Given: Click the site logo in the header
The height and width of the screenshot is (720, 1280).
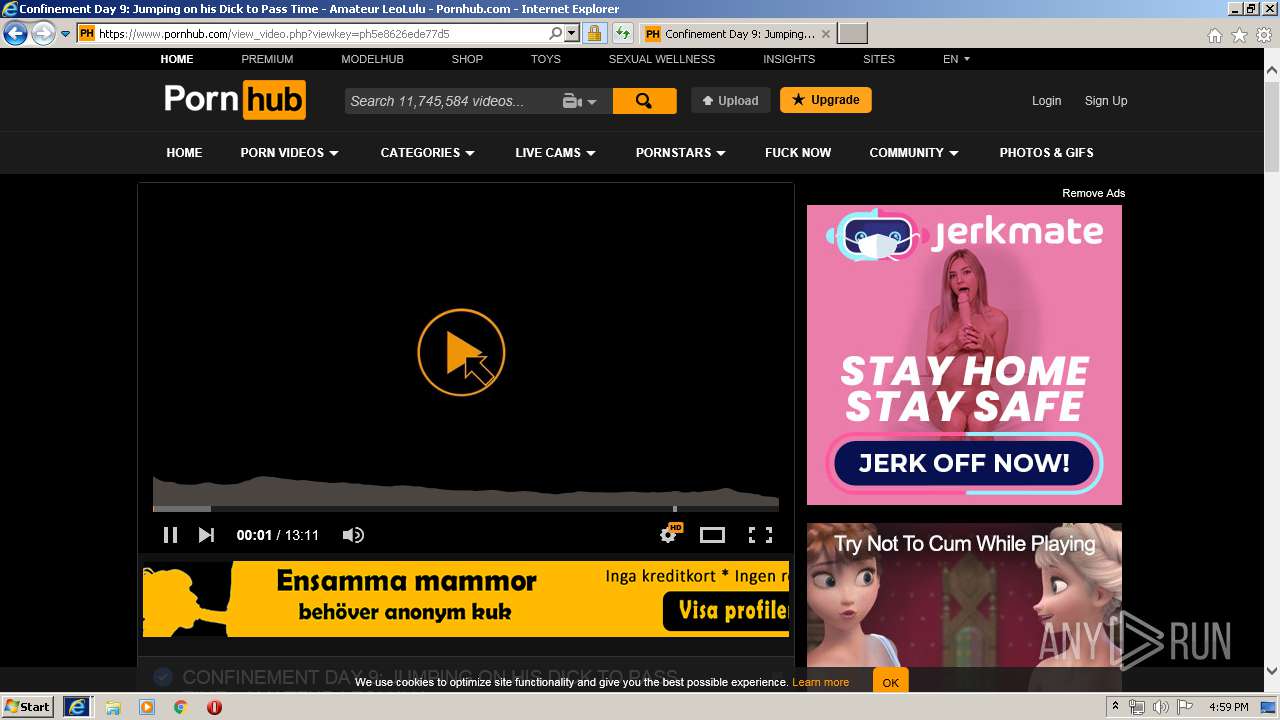Looking at the screenshot, I should coord(235,100).
